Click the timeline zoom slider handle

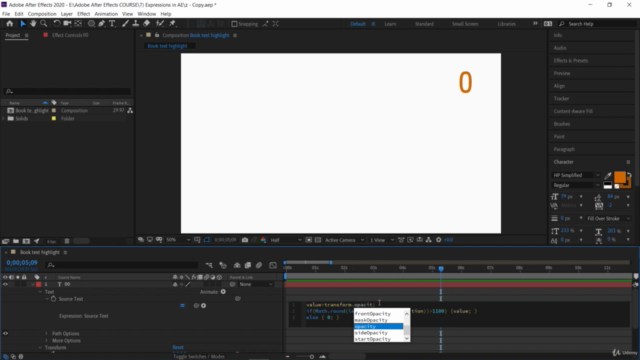click(312, 357)
